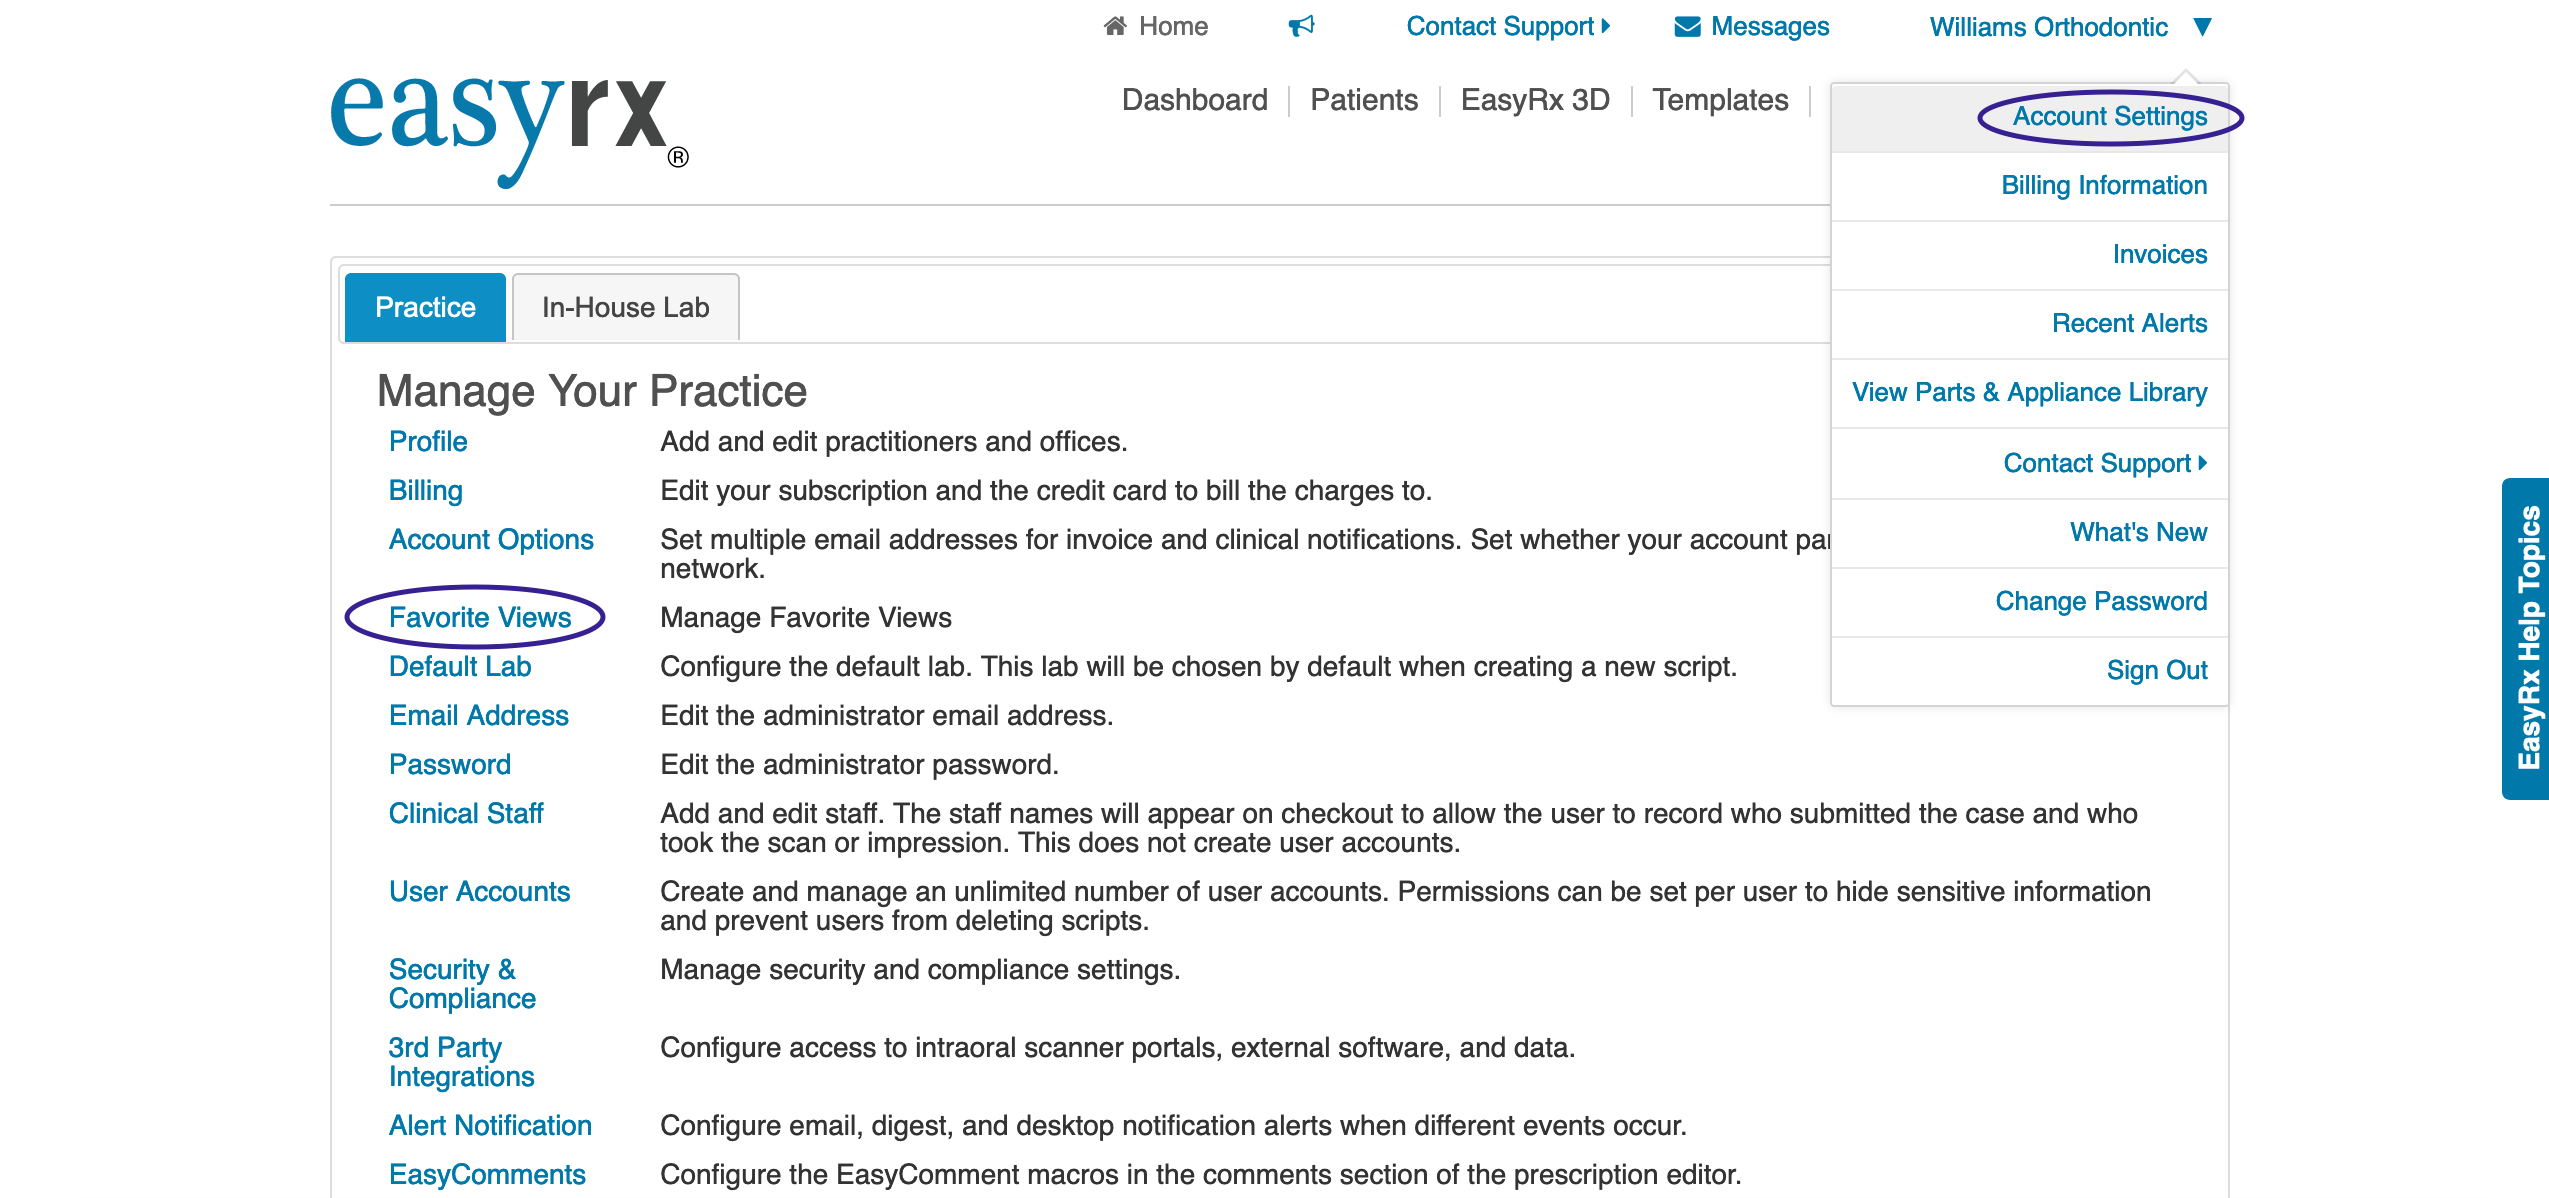The width and height of the screenshot is (2549, 1198).
Task: Open Billing Information menu entry
Action: pos(2103,186)
